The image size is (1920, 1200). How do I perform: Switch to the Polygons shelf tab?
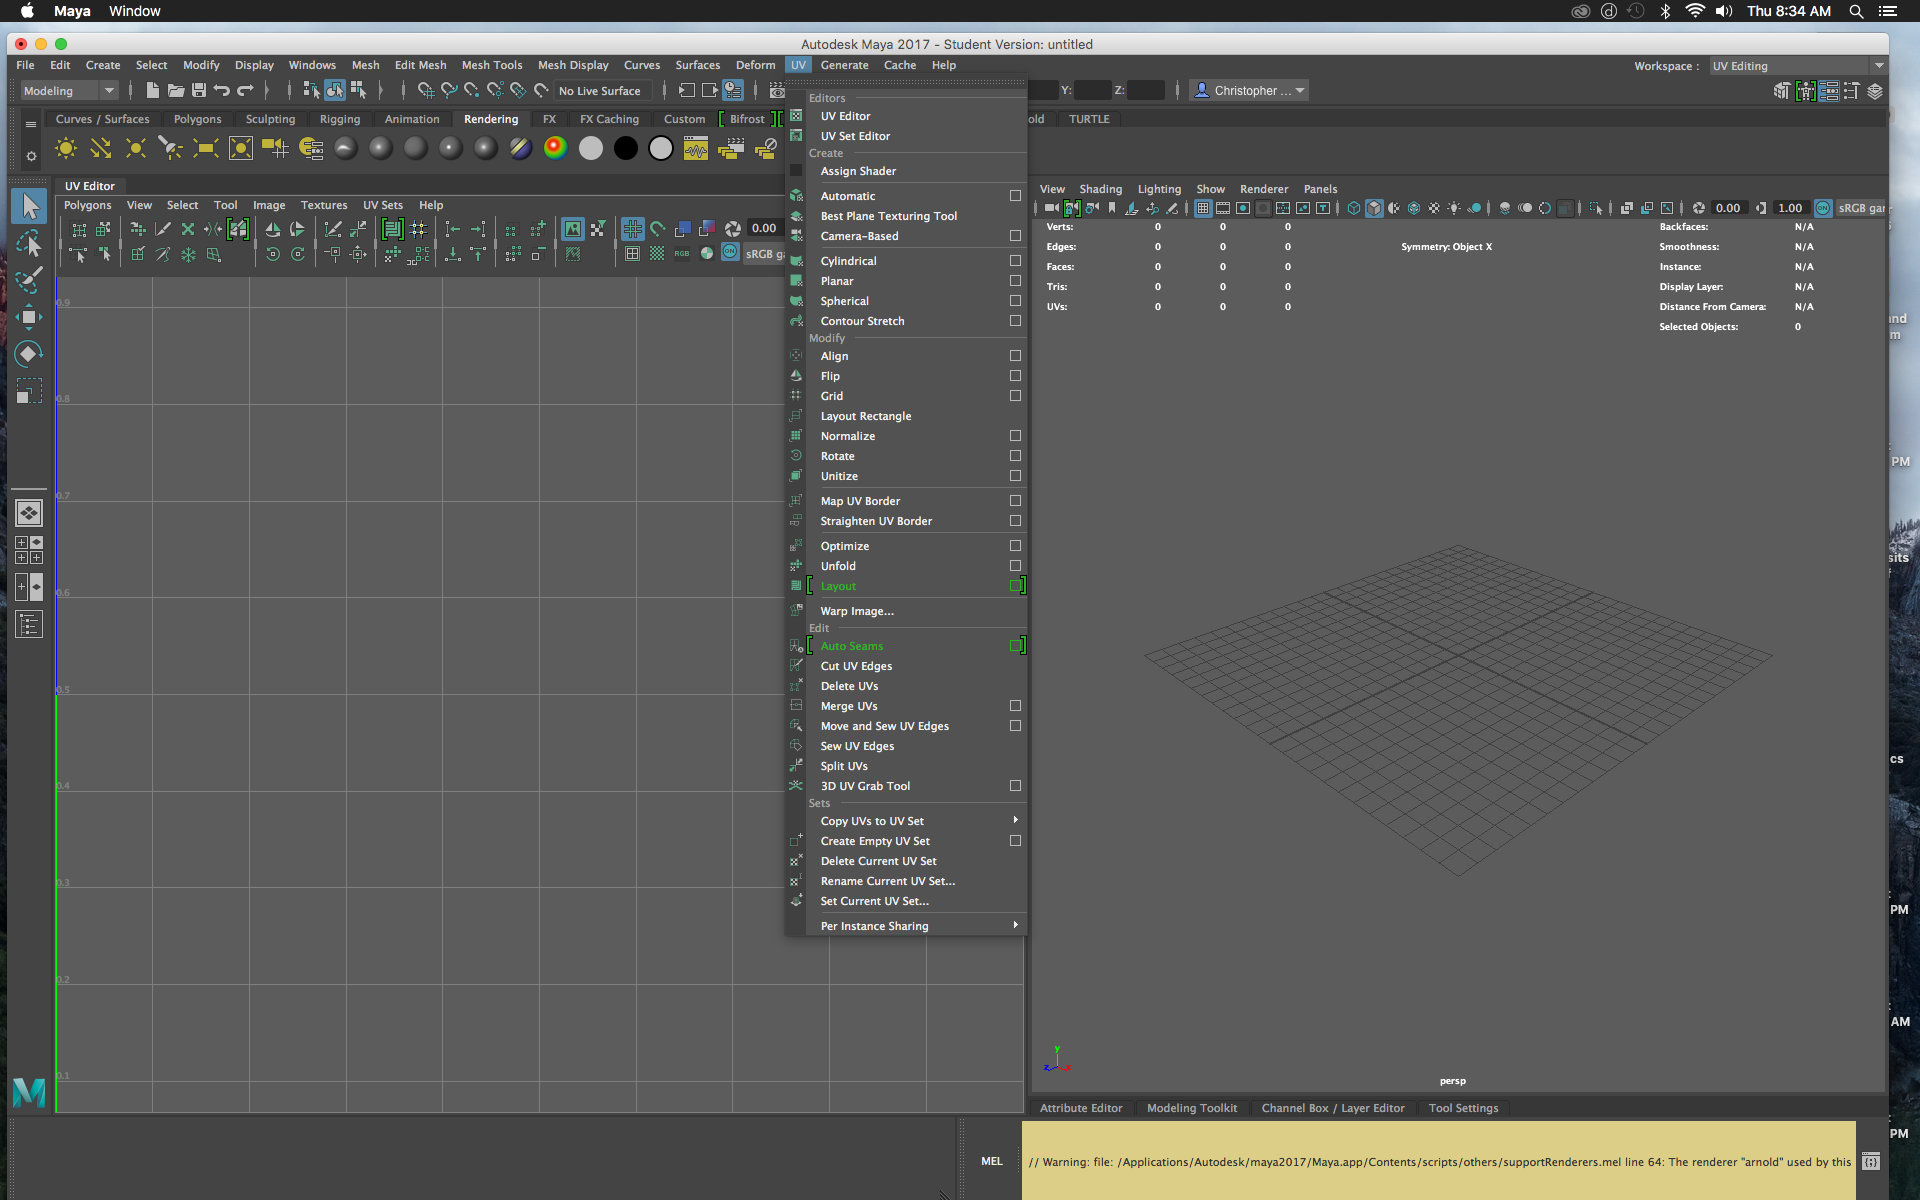pyautogui.click(x=197, y=119)
